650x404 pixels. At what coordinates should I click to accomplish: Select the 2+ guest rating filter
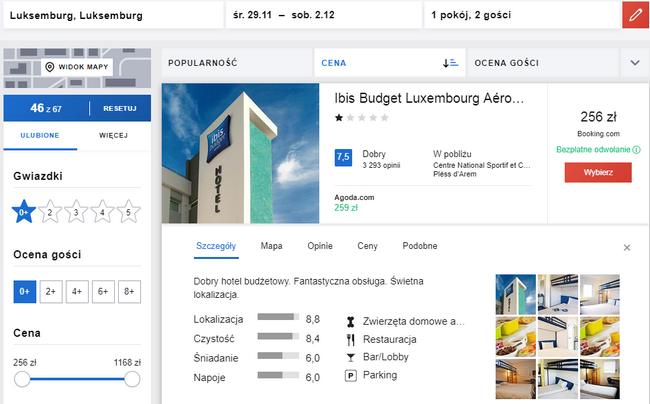click(x=51, y=292)
